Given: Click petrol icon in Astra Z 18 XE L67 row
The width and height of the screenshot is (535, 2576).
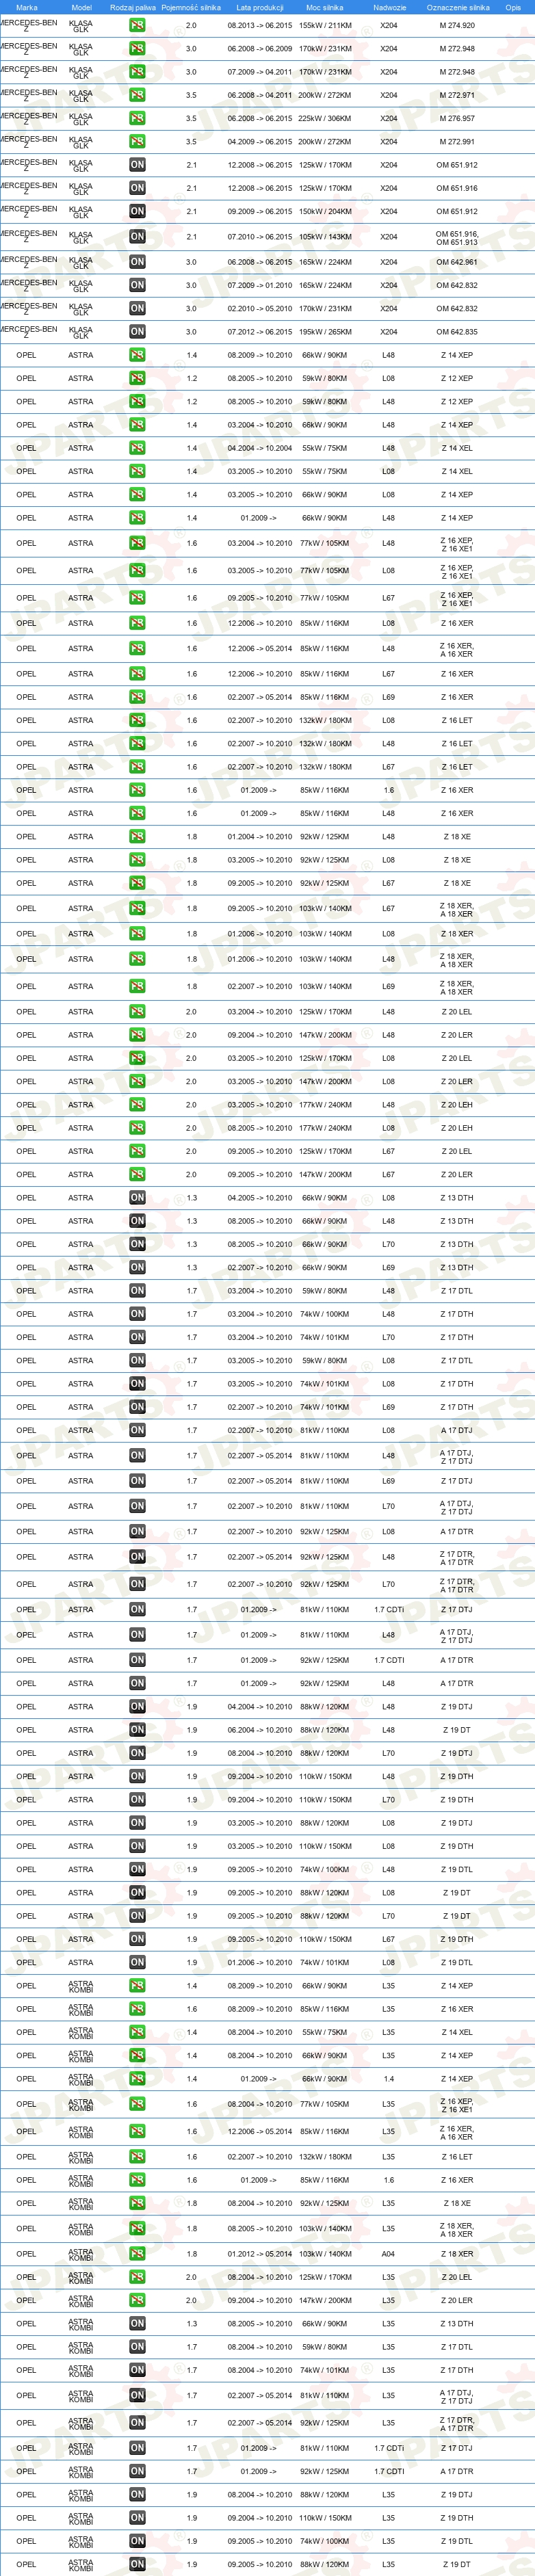Looking at the screenshot, I should pyautogui.click(x=137, y=883).
